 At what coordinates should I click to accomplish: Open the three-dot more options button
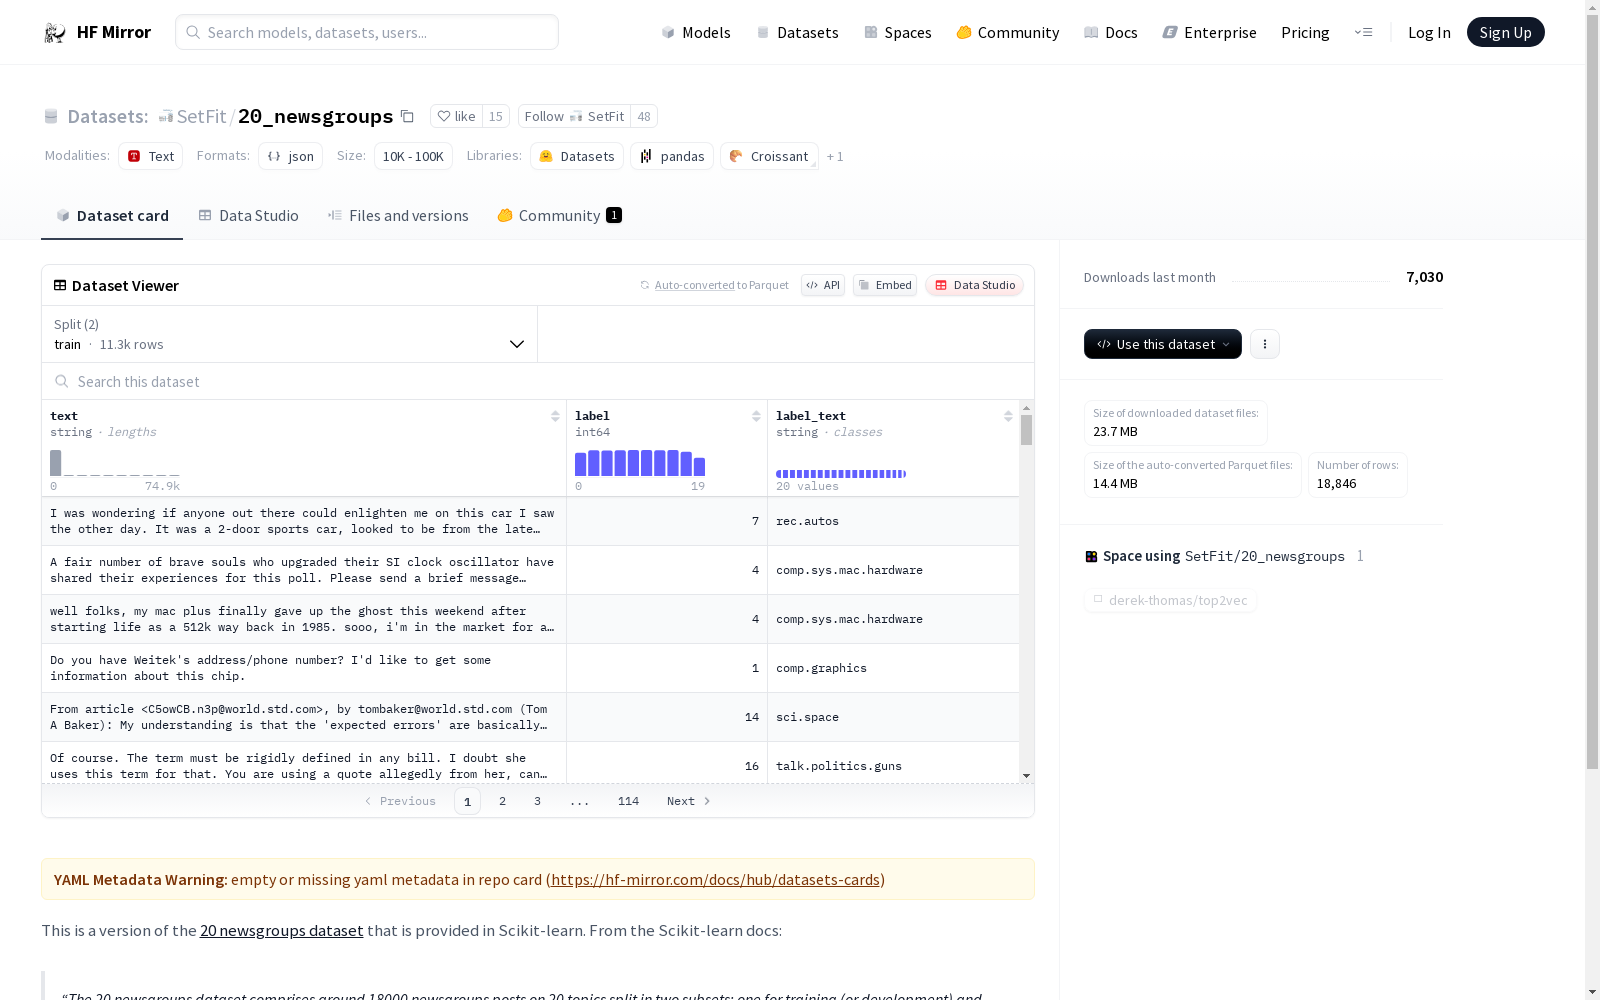1265,344
